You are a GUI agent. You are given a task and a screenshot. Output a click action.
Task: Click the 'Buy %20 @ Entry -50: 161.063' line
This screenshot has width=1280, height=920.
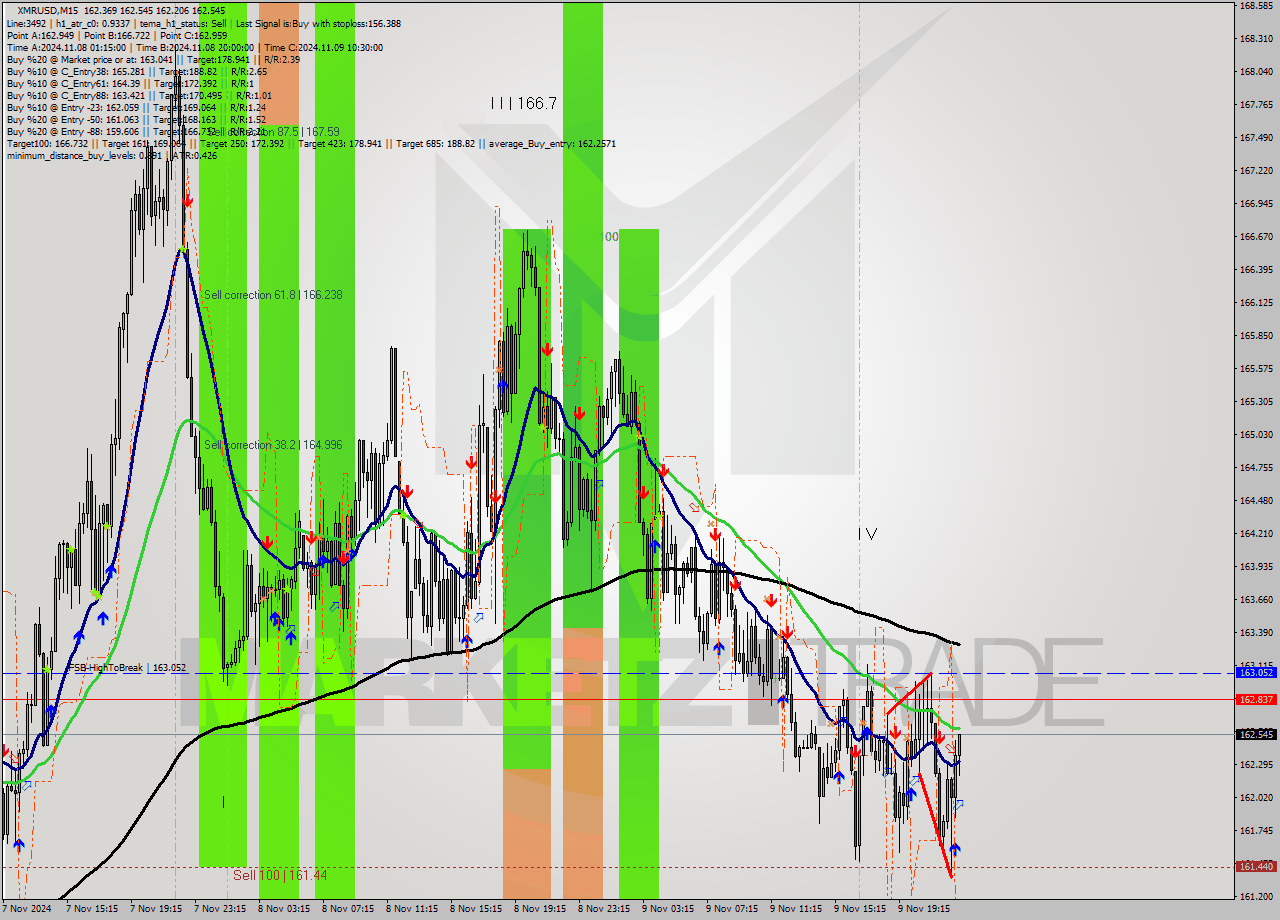point(136,119)
